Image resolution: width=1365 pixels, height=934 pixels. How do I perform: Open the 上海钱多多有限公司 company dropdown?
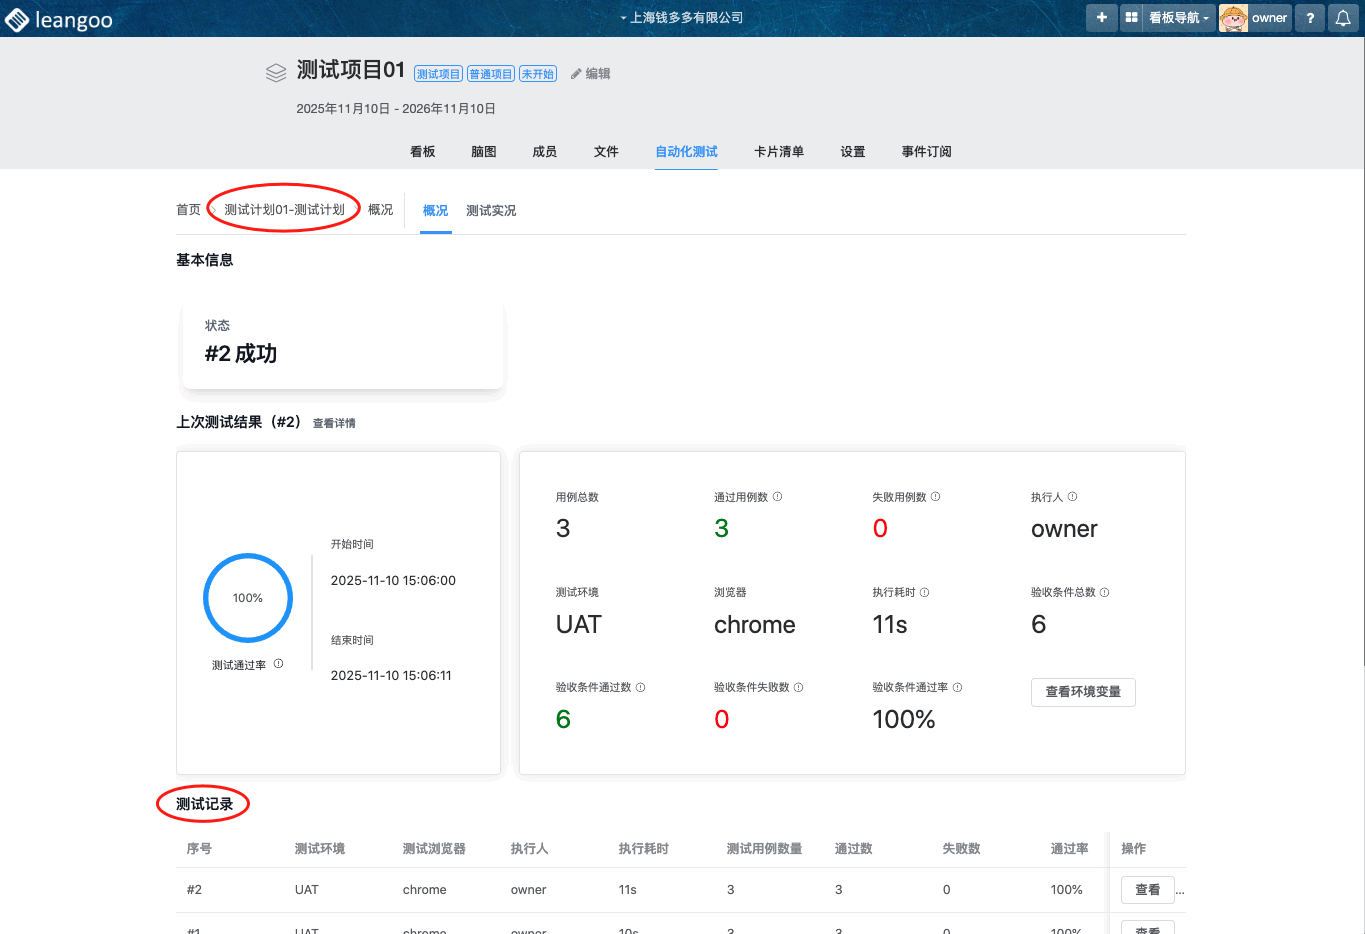tap(681, 18)
